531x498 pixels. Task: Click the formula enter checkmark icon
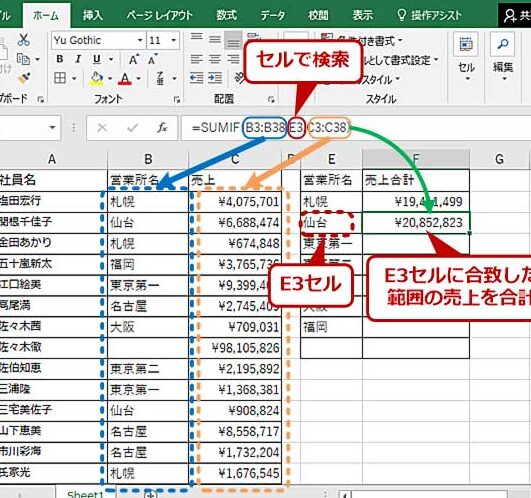point(132,128)
